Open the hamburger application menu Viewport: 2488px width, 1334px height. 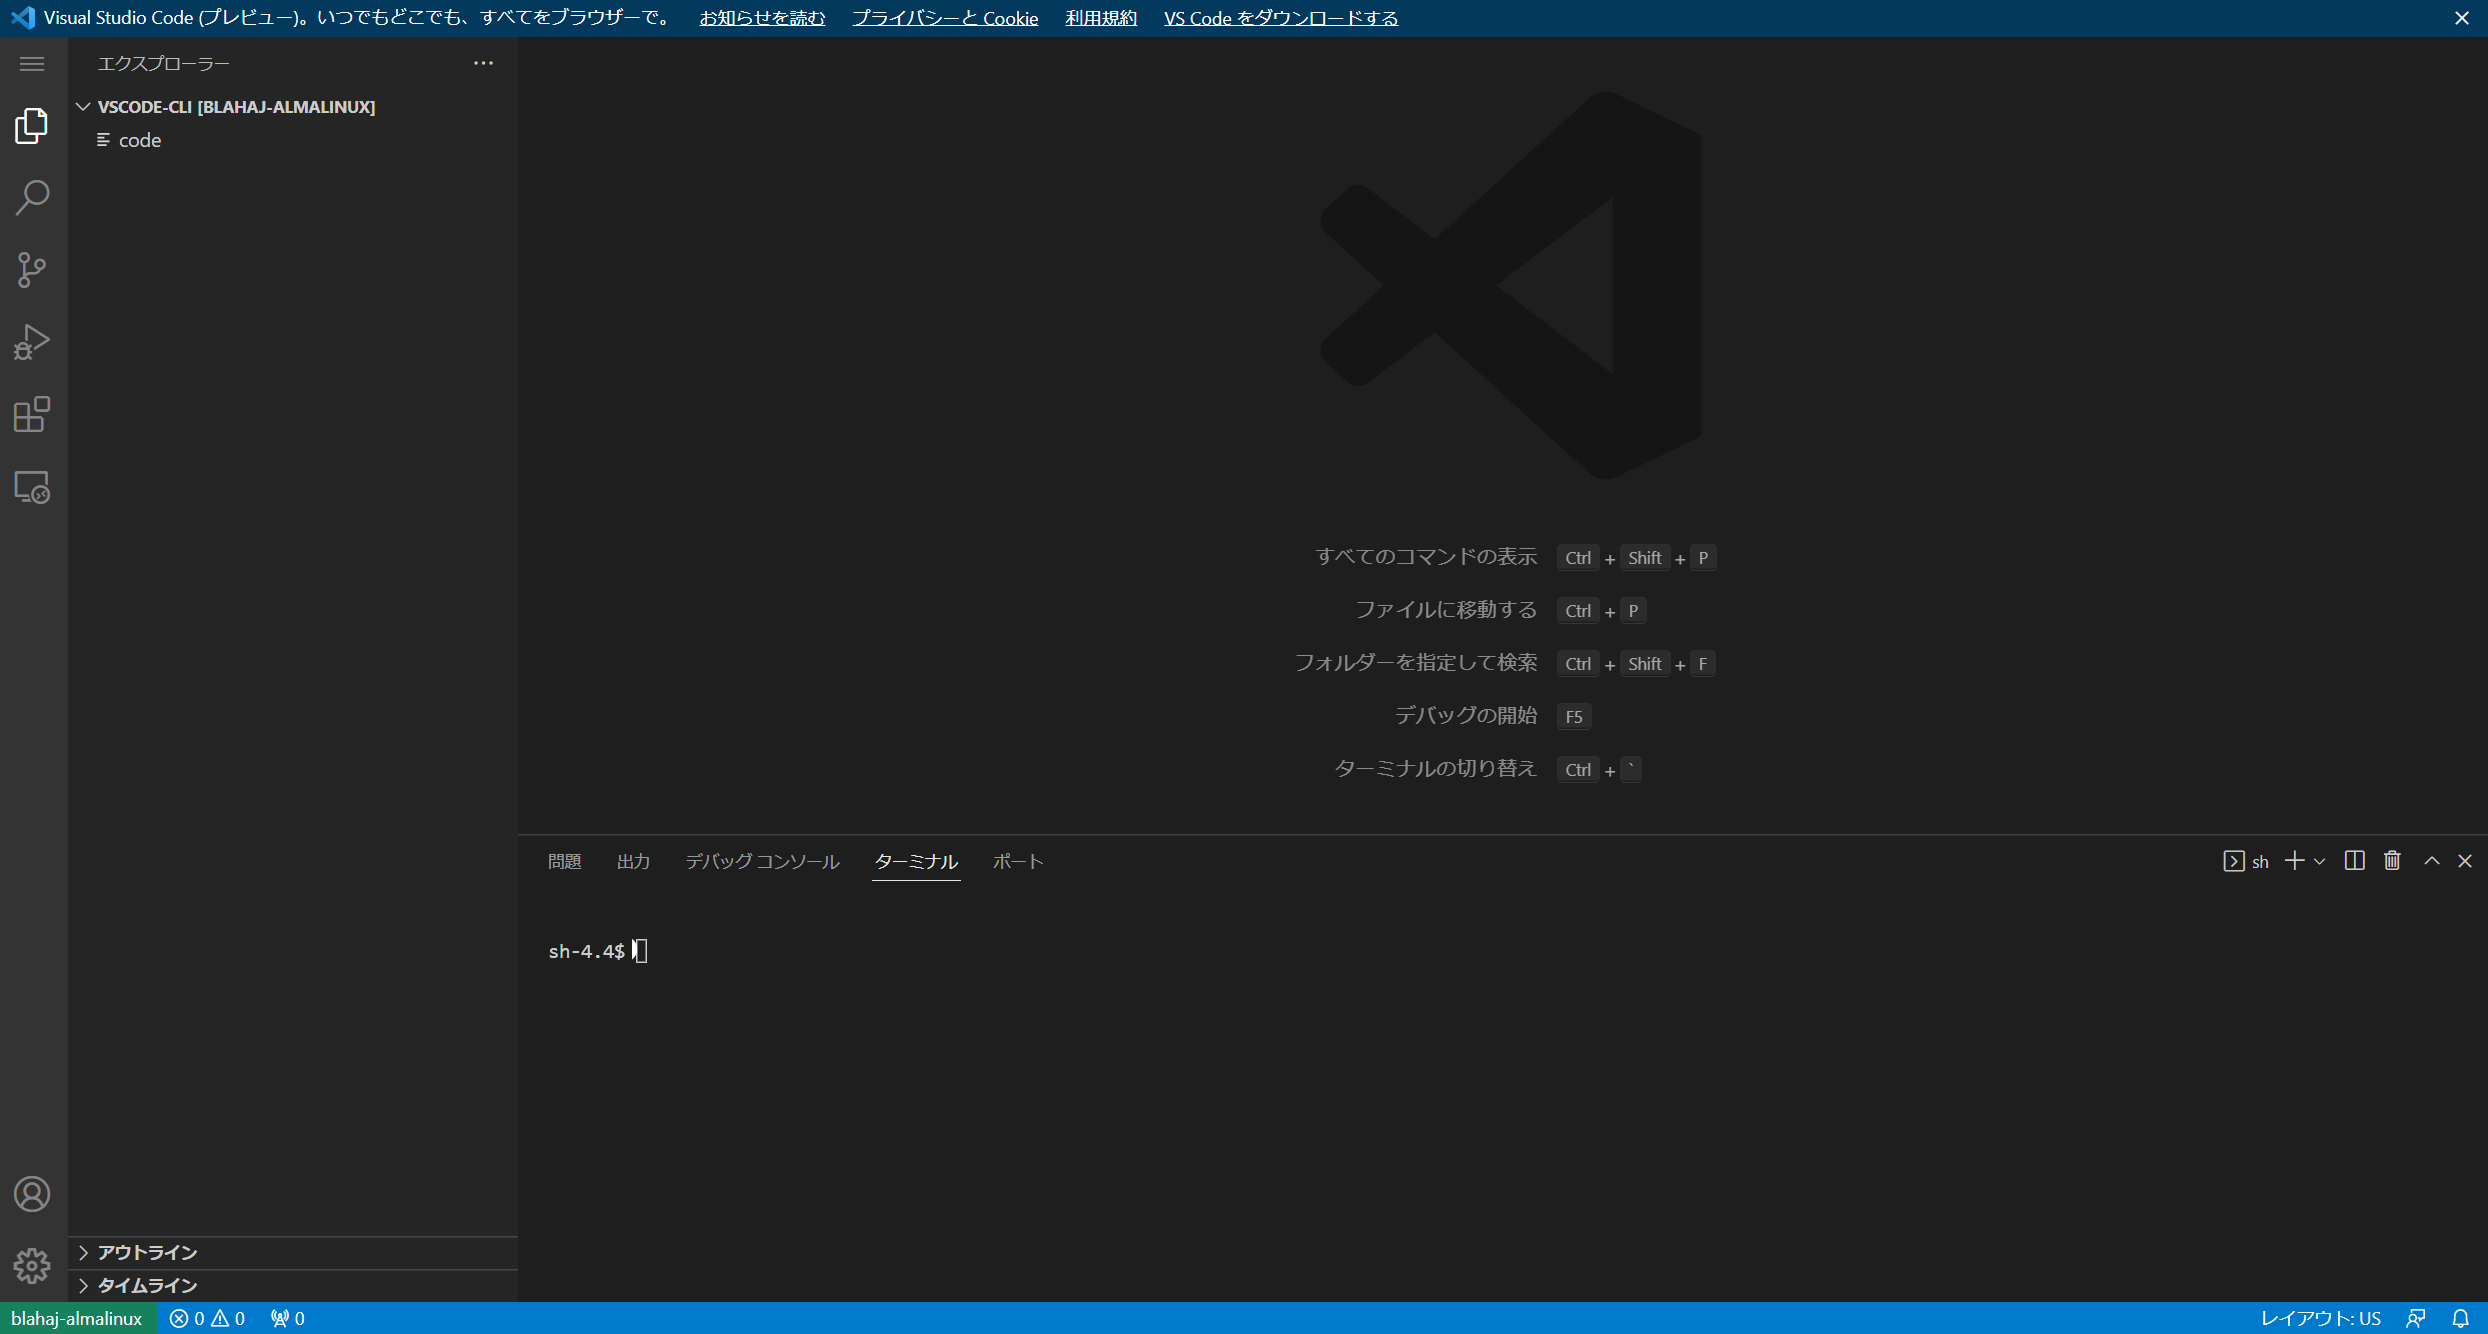click(x=32, y=64)
